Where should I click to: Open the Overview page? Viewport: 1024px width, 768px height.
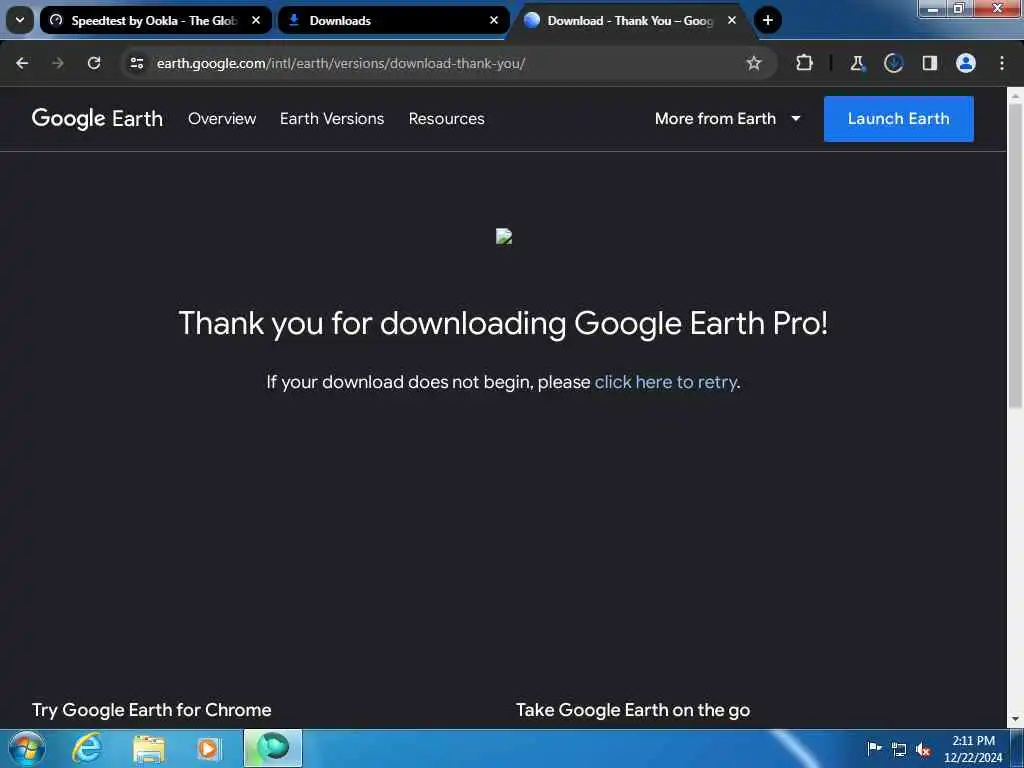pyautogui.click(x=222, y=119)
